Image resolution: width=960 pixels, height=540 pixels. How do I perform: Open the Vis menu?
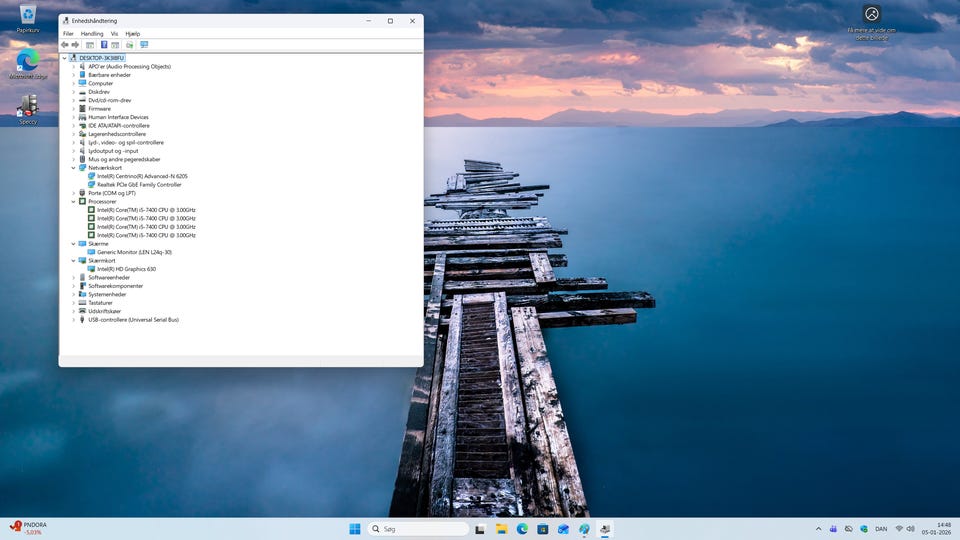click(x=114, y=34)
